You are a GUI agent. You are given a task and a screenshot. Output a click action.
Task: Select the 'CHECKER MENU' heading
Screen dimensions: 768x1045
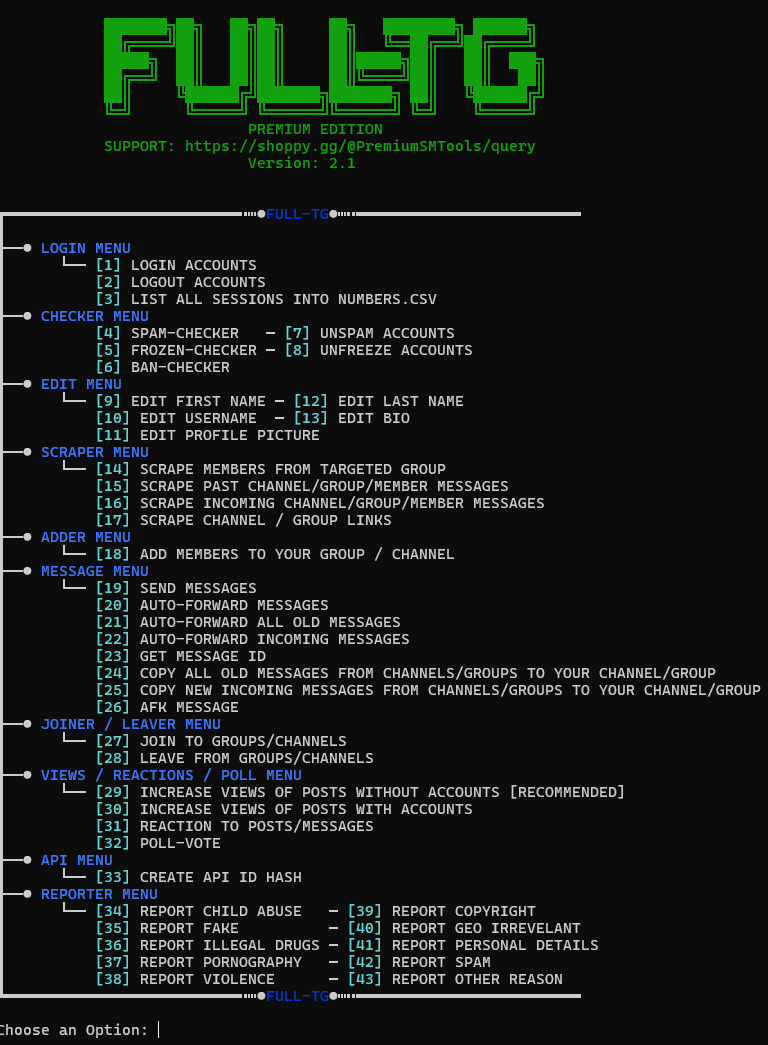click(x=95, y=316)
